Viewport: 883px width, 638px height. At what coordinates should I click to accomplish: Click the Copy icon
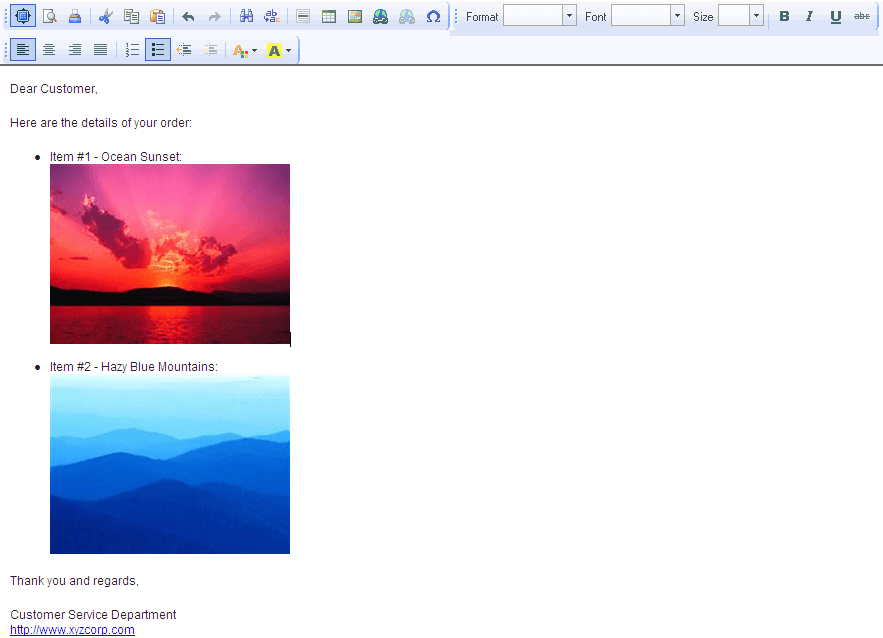[132, 16]
